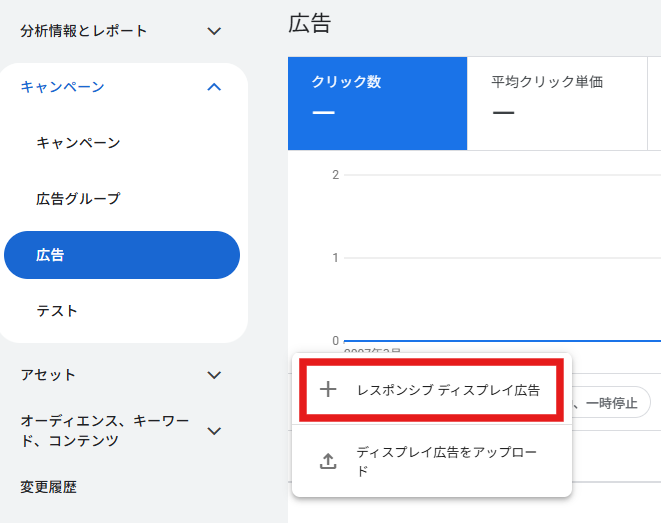Viewport: 661px width, 523px height.
Task: Open 変更履歴 in the sidebar
Action: [x=48, y=487]
